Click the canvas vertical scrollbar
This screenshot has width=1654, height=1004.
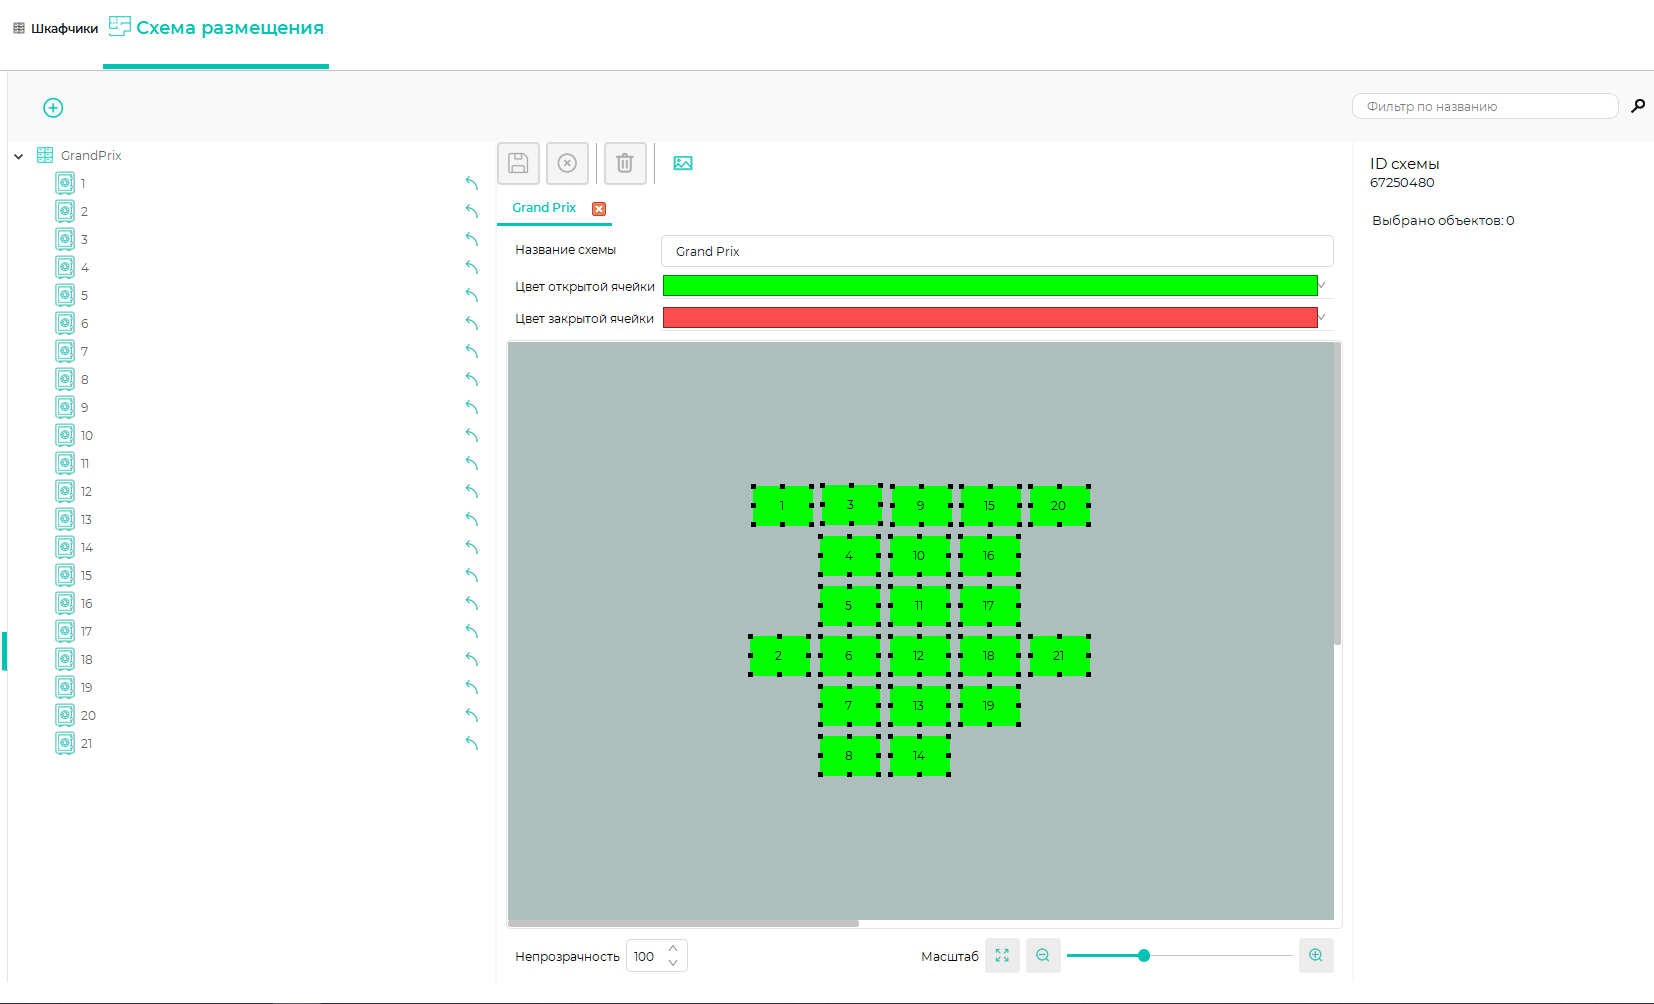1337,495
